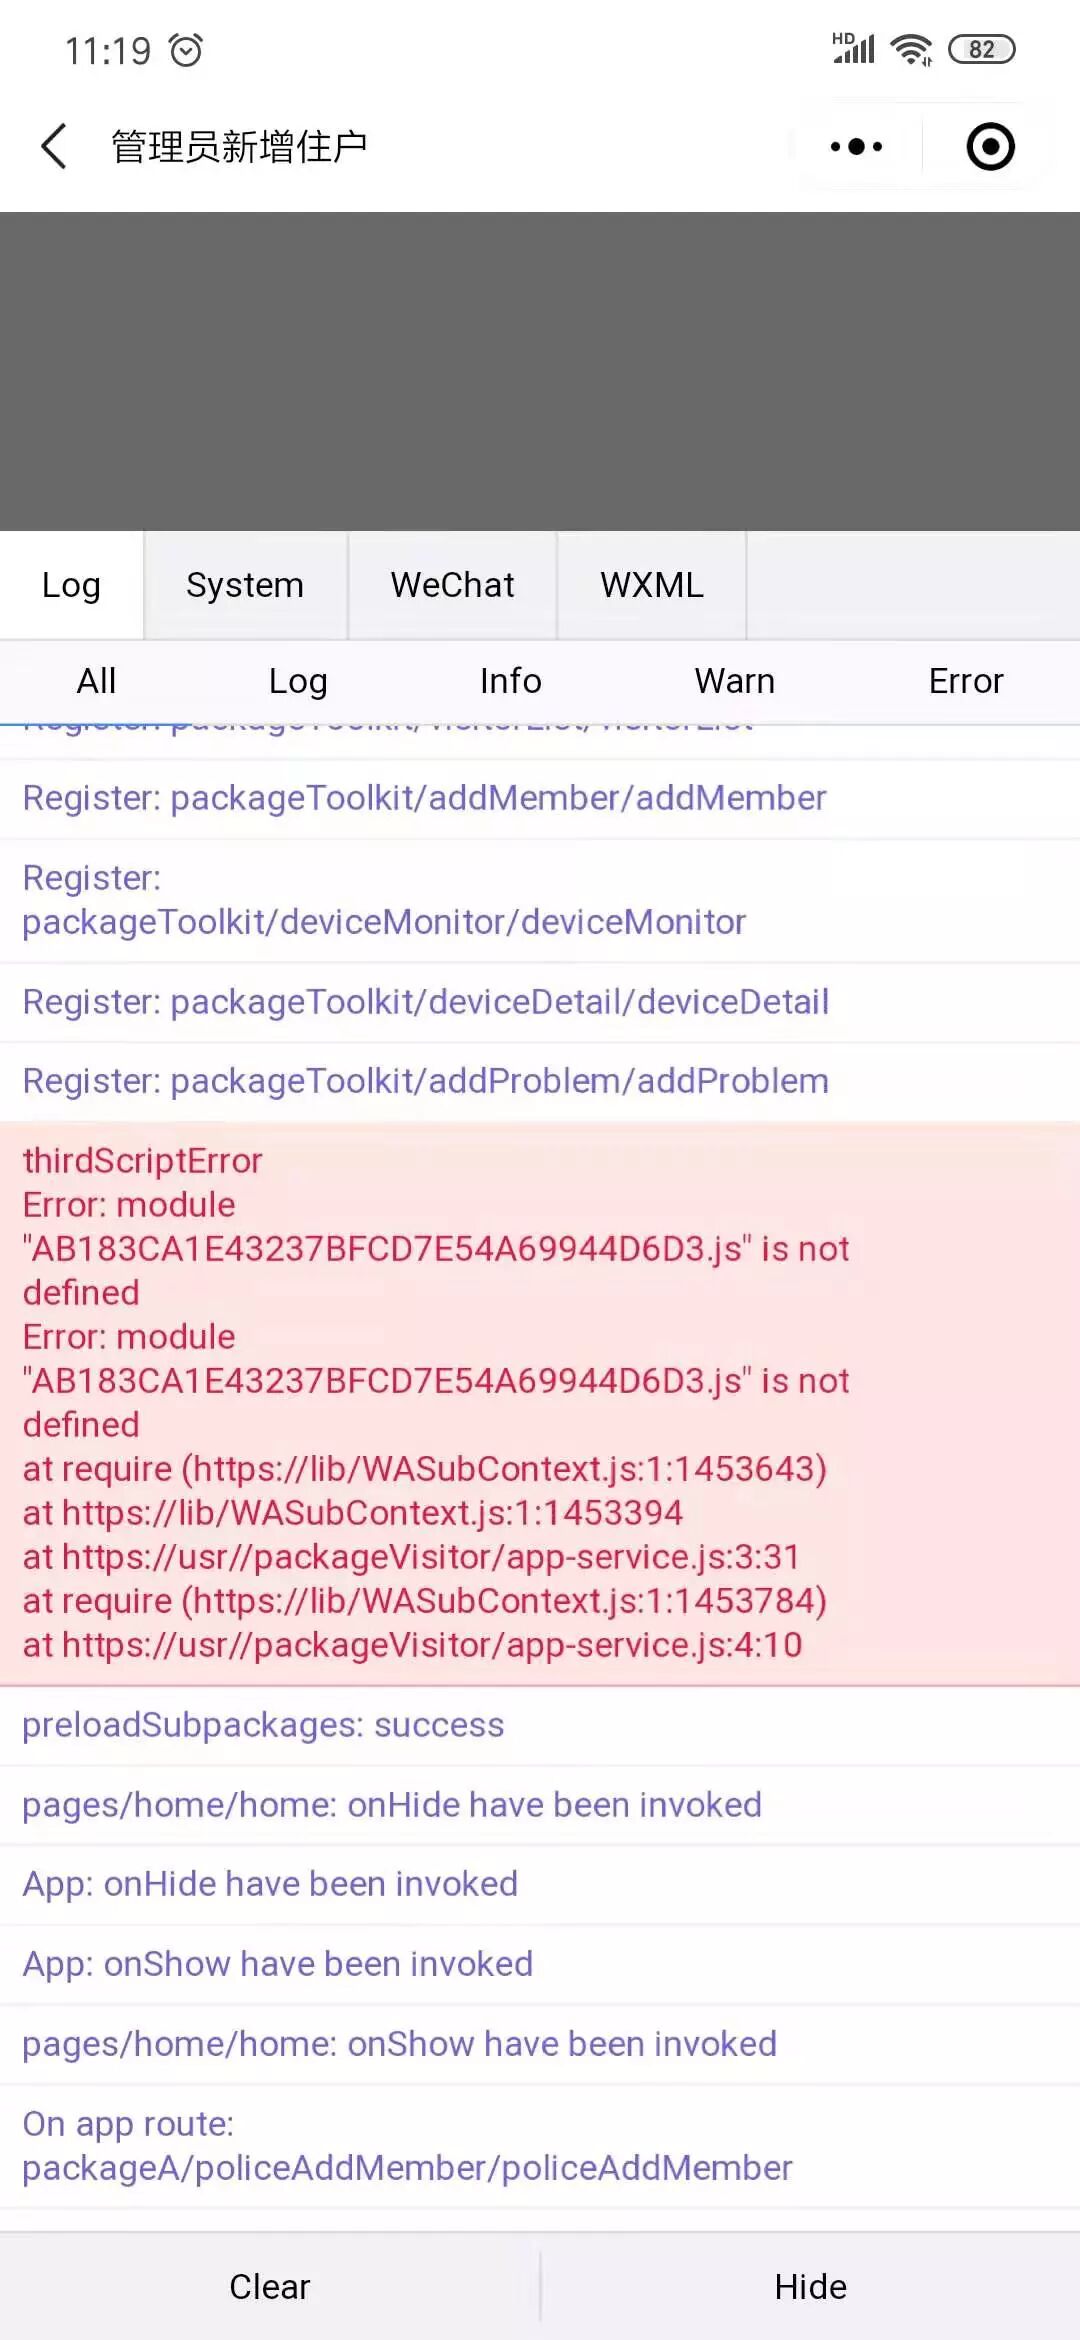Open the three-dot more menu
Viewport: 1080px width, 2340px height.
856,147
